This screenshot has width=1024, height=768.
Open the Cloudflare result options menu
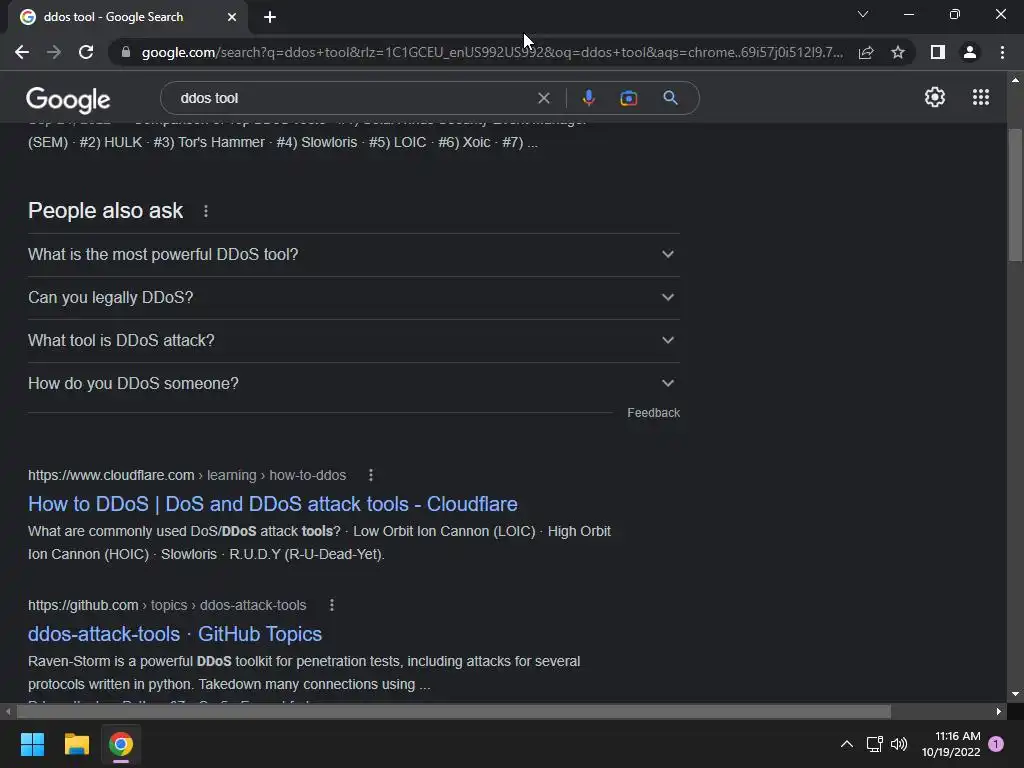pyautogui.click(x=371, y=475)
